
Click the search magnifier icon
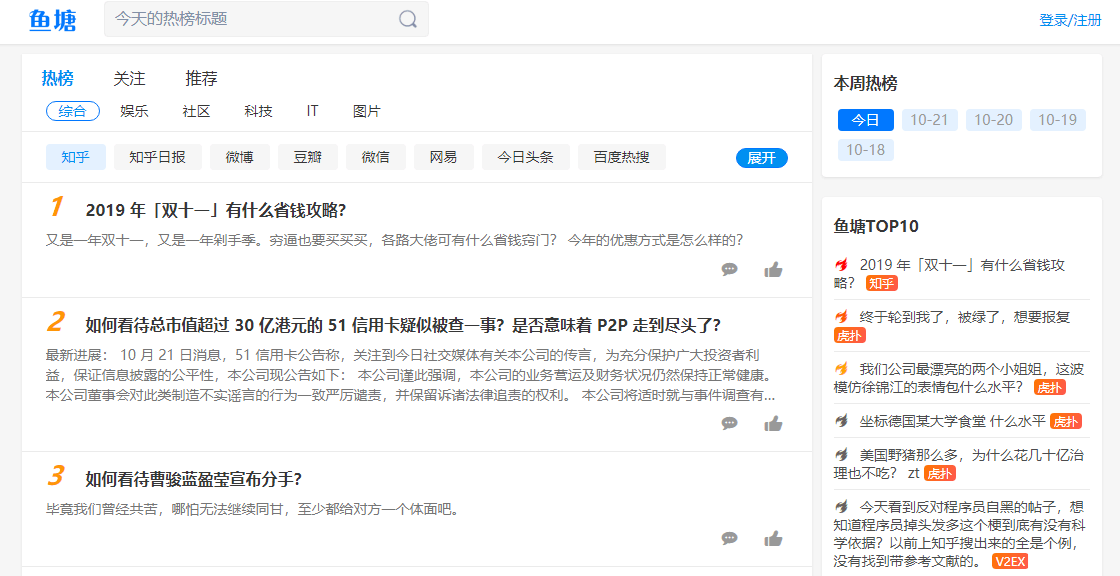coord(408,19)
